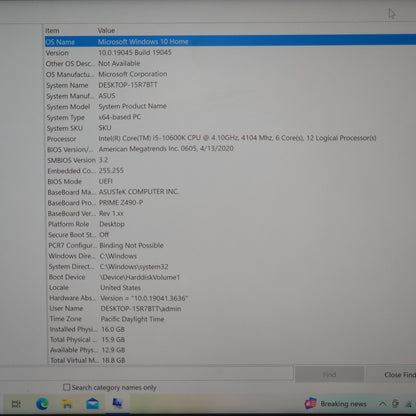Screen dimensions: 416x416
Task: Open the Mail app on the taskbar
Action: click(x=92, y=404)
